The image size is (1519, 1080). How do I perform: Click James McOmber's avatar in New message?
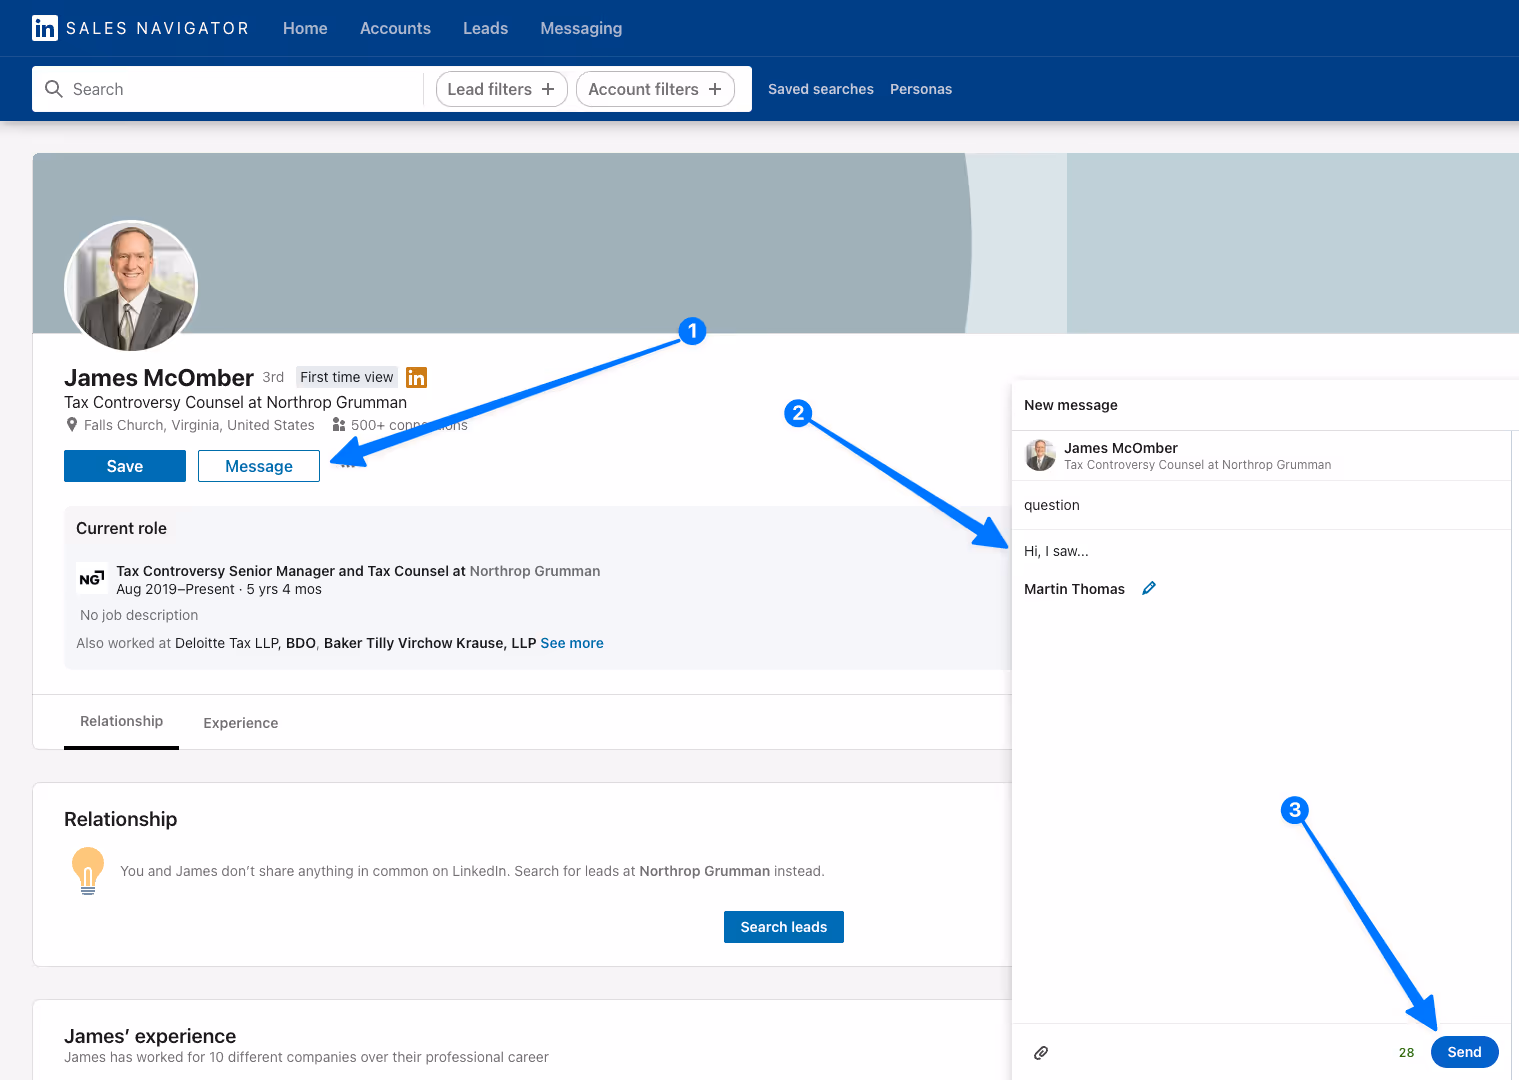tap(1040, 455)
